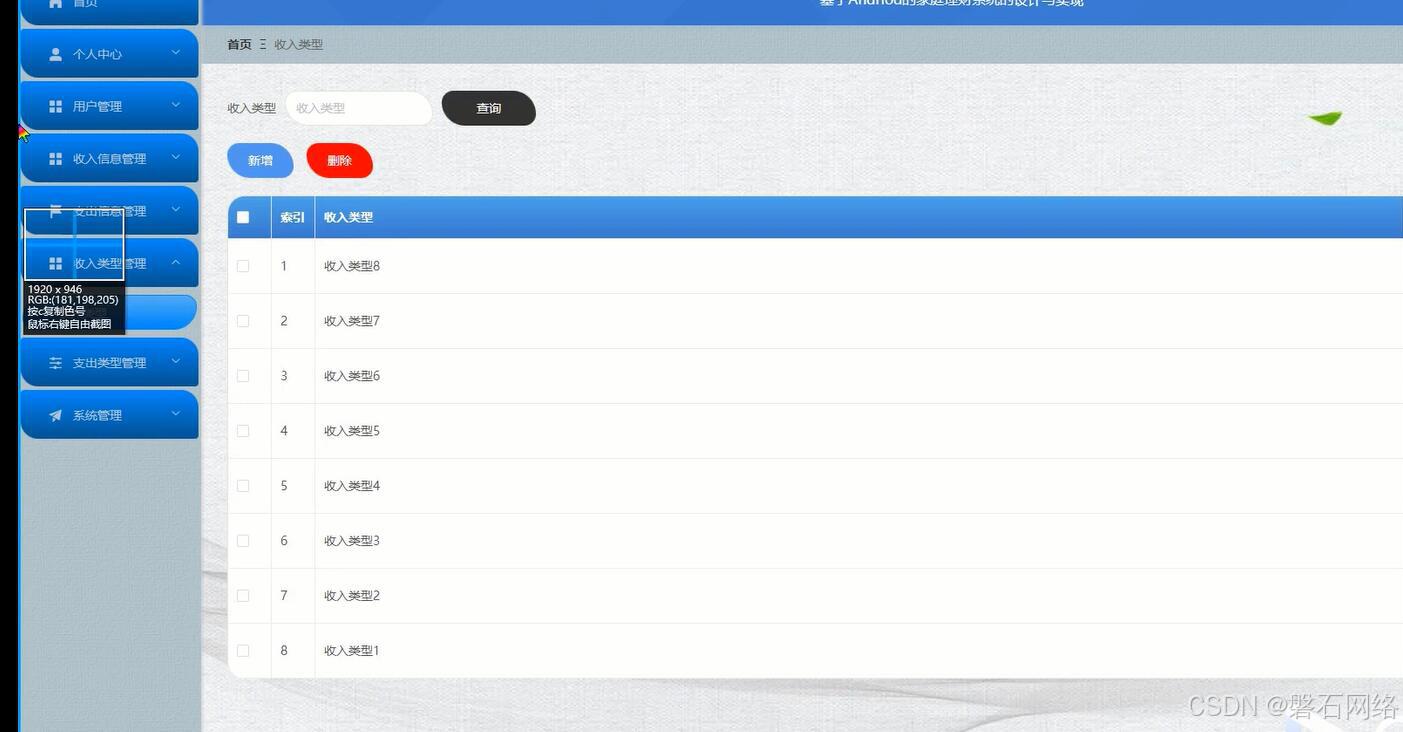Click the grid icon beside 收入信息管理
This screenshot has width=1403, height=732.
coord(56,159)
